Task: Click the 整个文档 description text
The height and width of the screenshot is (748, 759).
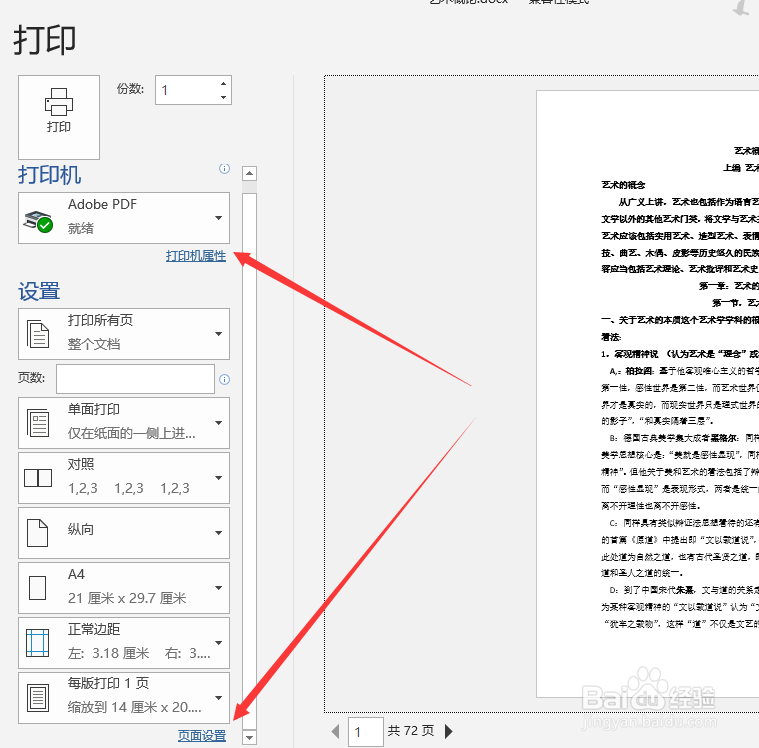Action: (94, 344)
